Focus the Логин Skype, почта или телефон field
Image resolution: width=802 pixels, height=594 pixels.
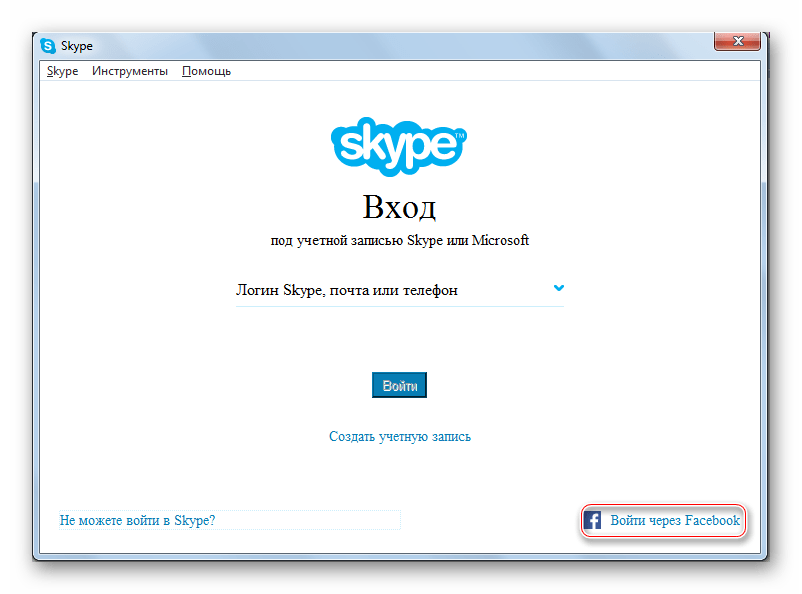(x=390, y=291)
